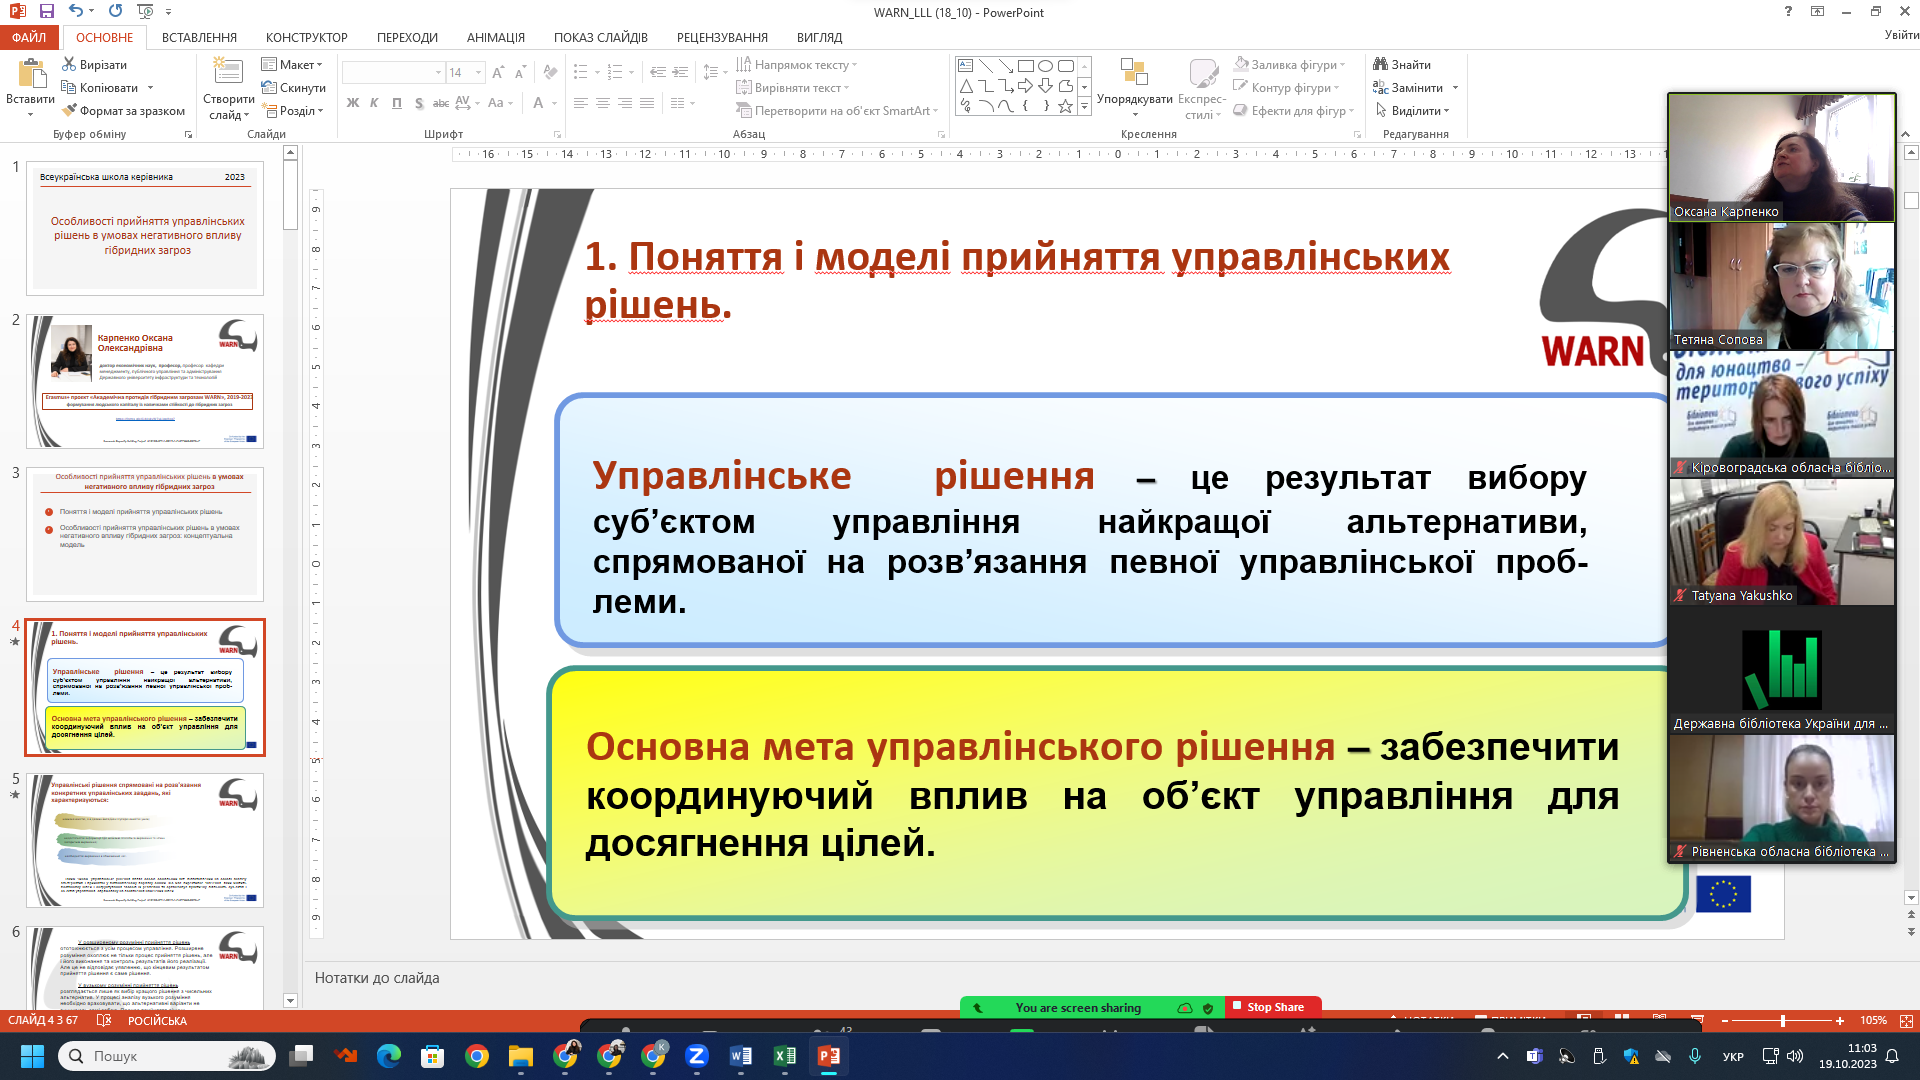The image size is (1920, 1080).
Task: Click Shape Effects (Ефекти для фігур)
Action: point(1294,111)
